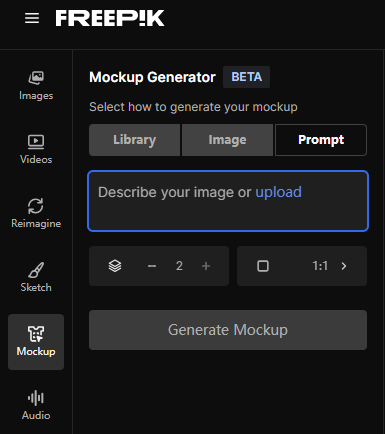
Task: Select the Mockup sidebar tool
Action: click(36, 342)
